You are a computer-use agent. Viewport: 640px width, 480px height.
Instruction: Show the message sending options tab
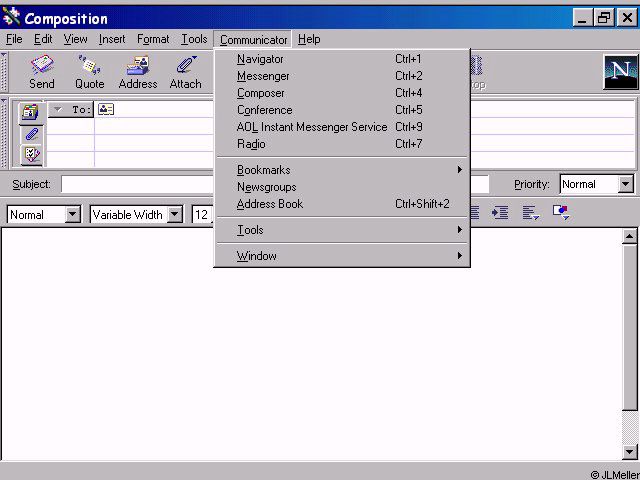click(31, 155)
